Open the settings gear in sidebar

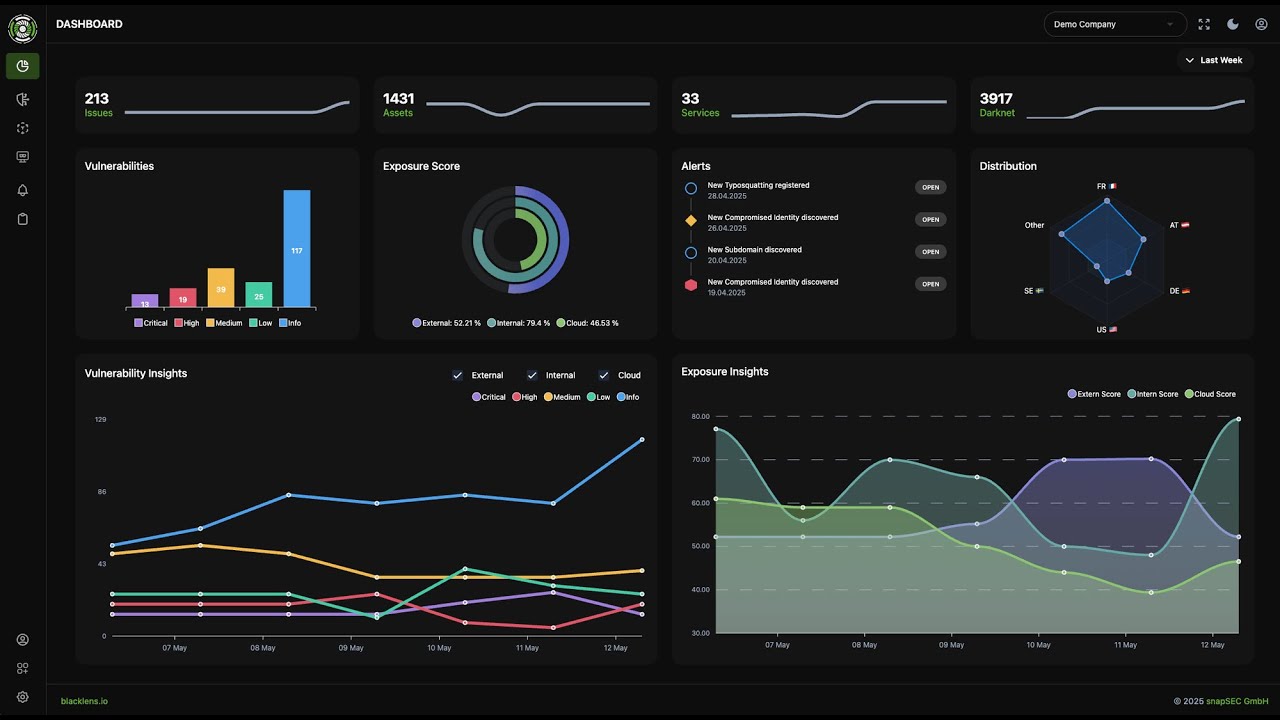pos(23,697)
